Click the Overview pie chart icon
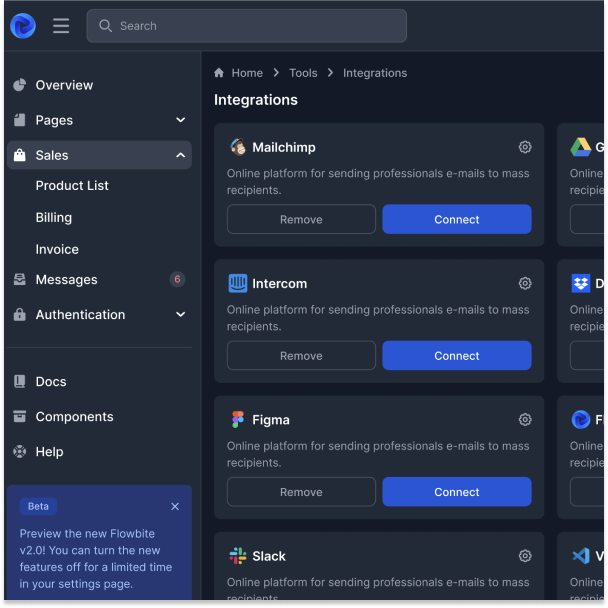This screenshot has height=608, width=608. (19, 85)
